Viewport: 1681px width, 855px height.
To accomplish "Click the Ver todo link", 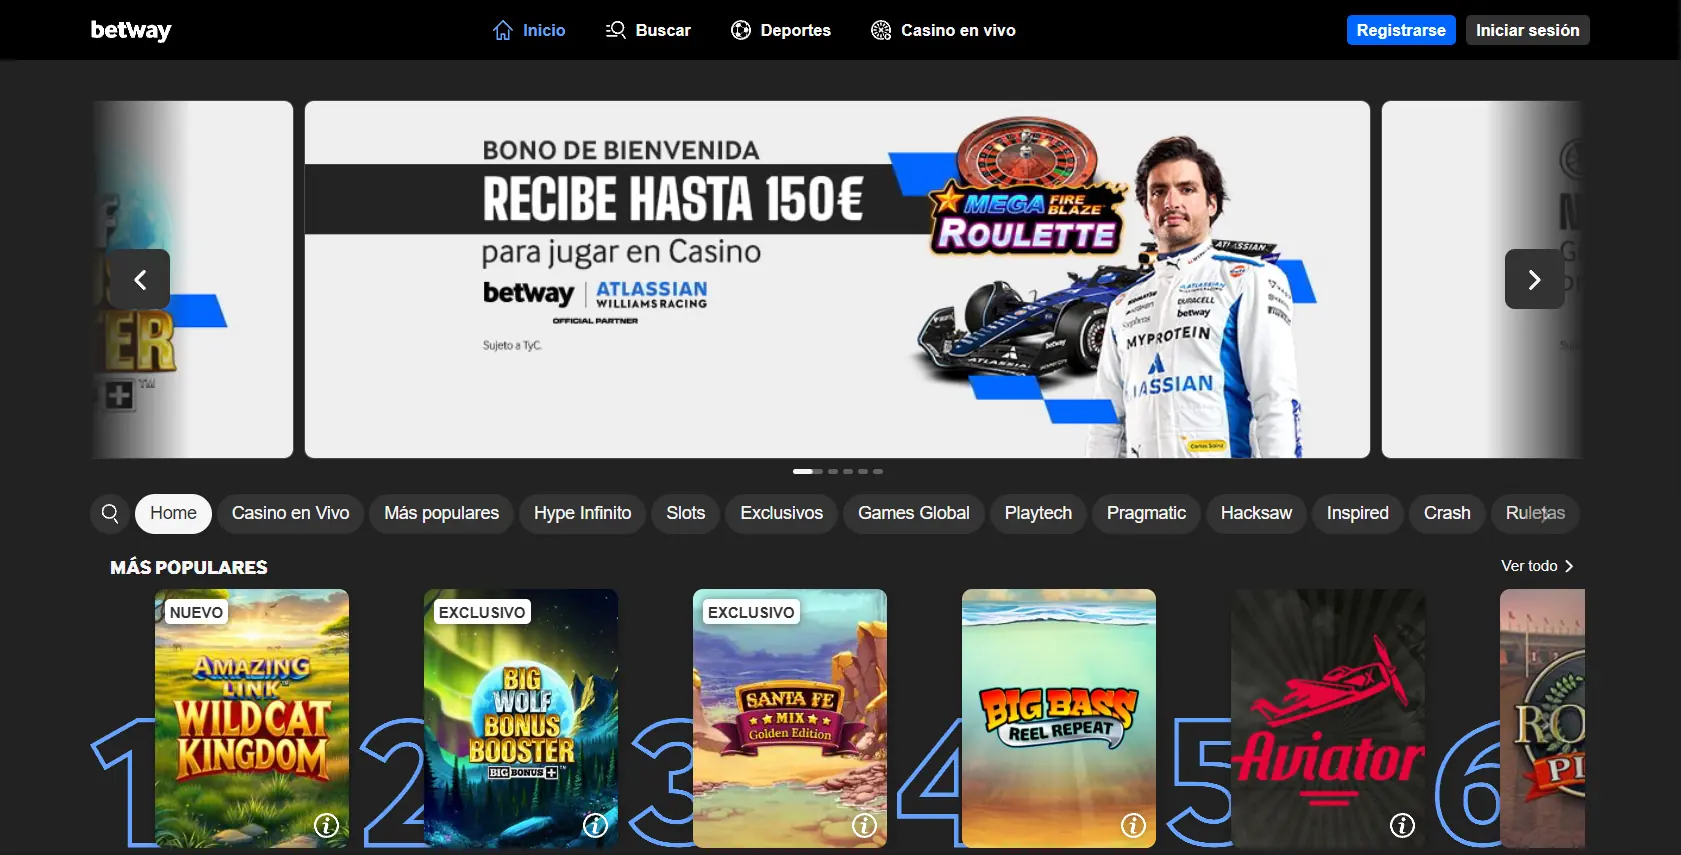I will pyautogui.click(x=1537, y=566).
